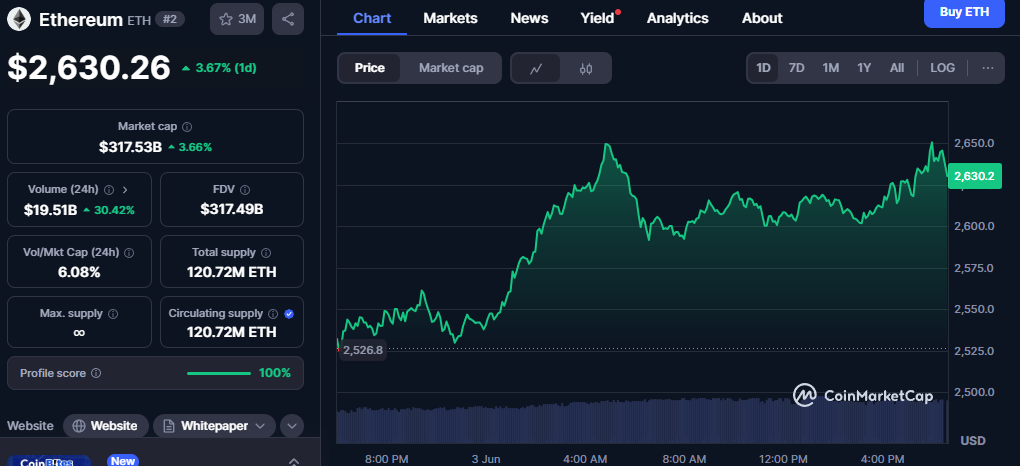1020x466 pixels.
Task: Click the 2,630.2 current price label on the chart
Action: (974, 176)
